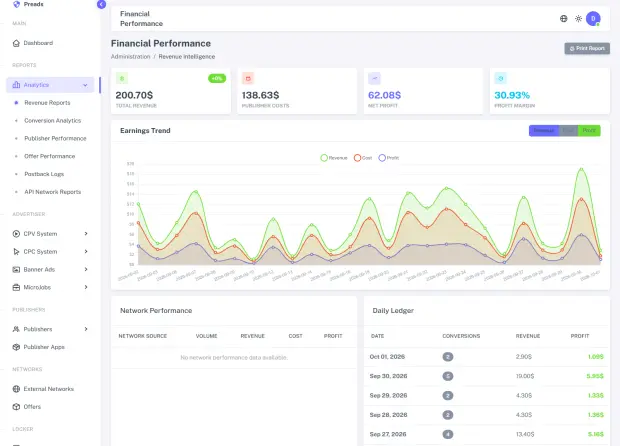This screenshot has width=620, height=446.
Task: Toggle the Revenue series in the chart legend
Action: (333, 158)
